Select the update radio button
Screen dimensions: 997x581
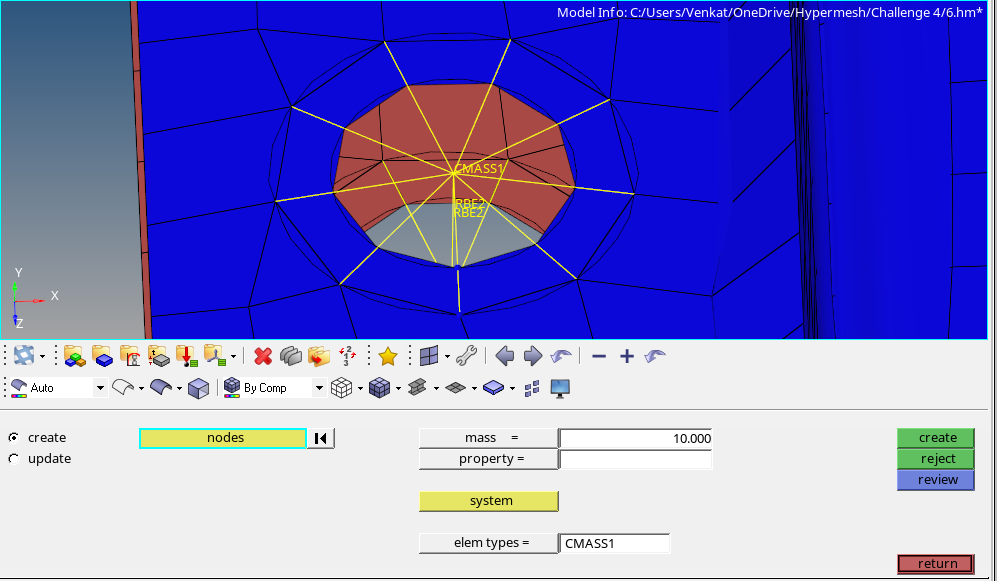[15, 458]
